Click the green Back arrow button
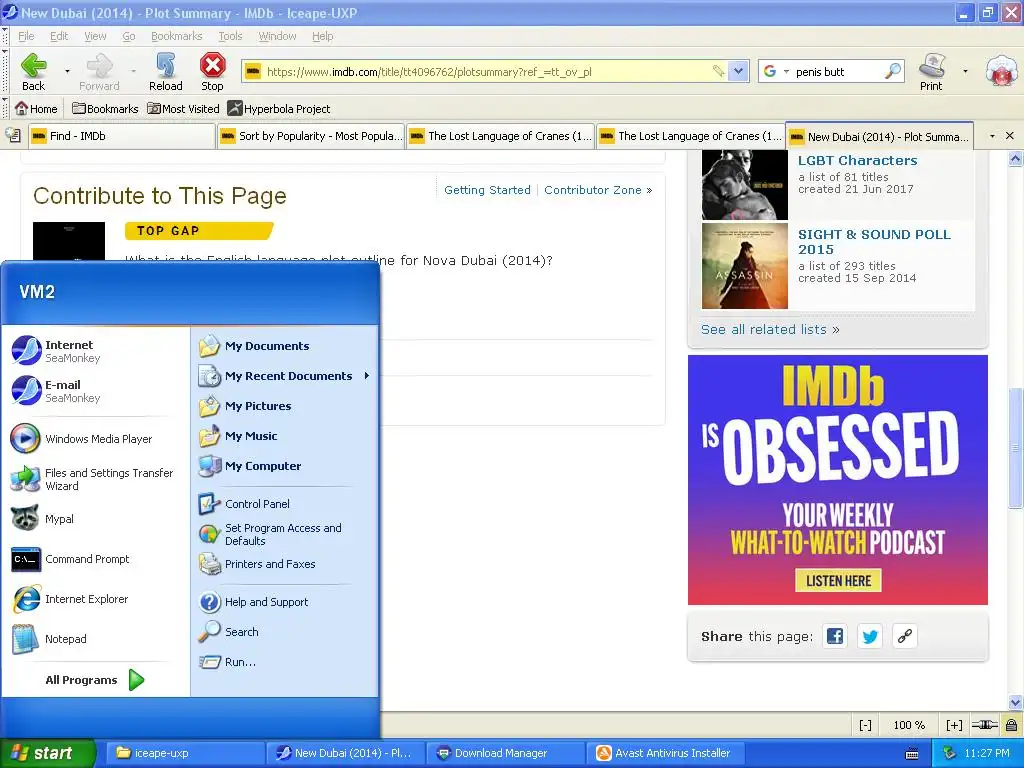1024x768 pixels. 33,72
